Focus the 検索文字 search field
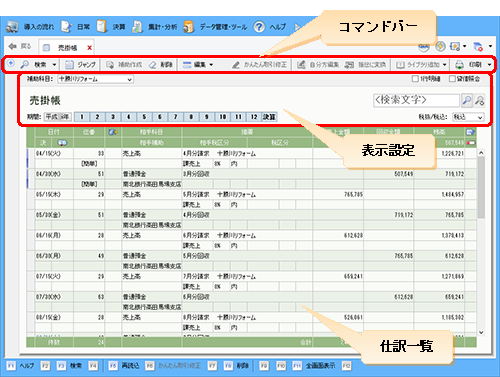500x377 pixels. coord(416,100)
